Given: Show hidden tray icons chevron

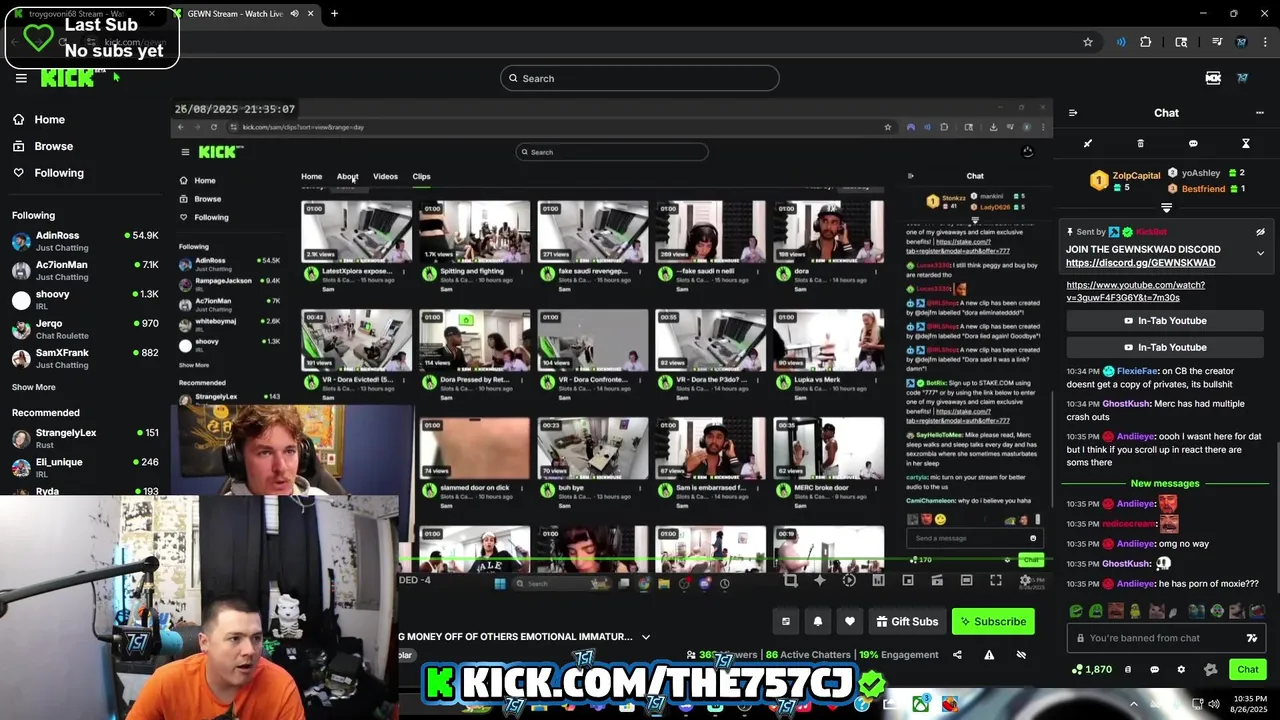Looking at the screenshot, I should (1133, 704).
